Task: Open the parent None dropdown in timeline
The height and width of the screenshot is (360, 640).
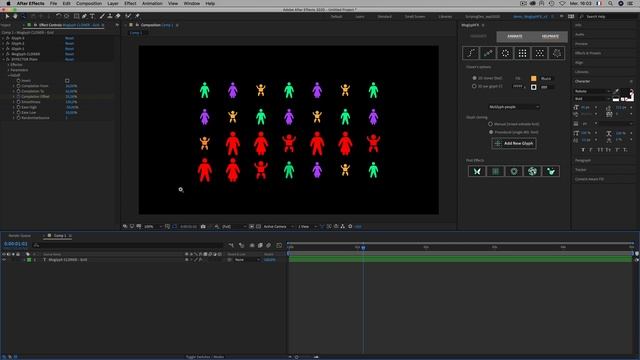Action: click(247, 260)
